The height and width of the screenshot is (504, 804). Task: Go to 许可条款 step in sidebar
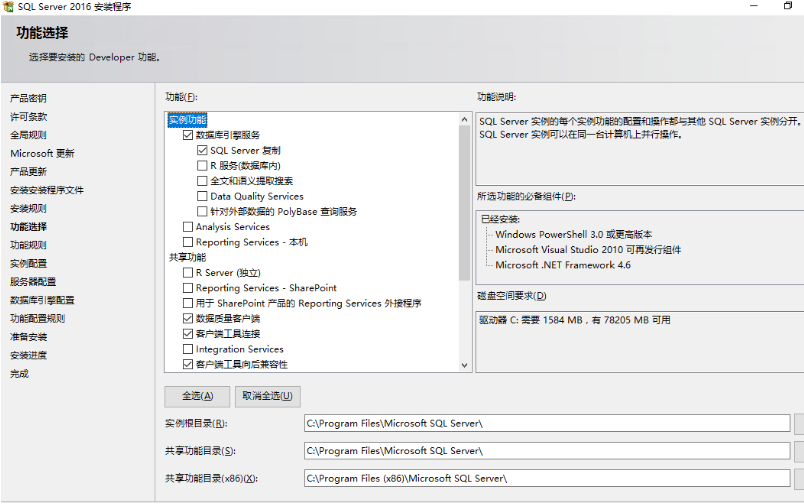(28, 117)
